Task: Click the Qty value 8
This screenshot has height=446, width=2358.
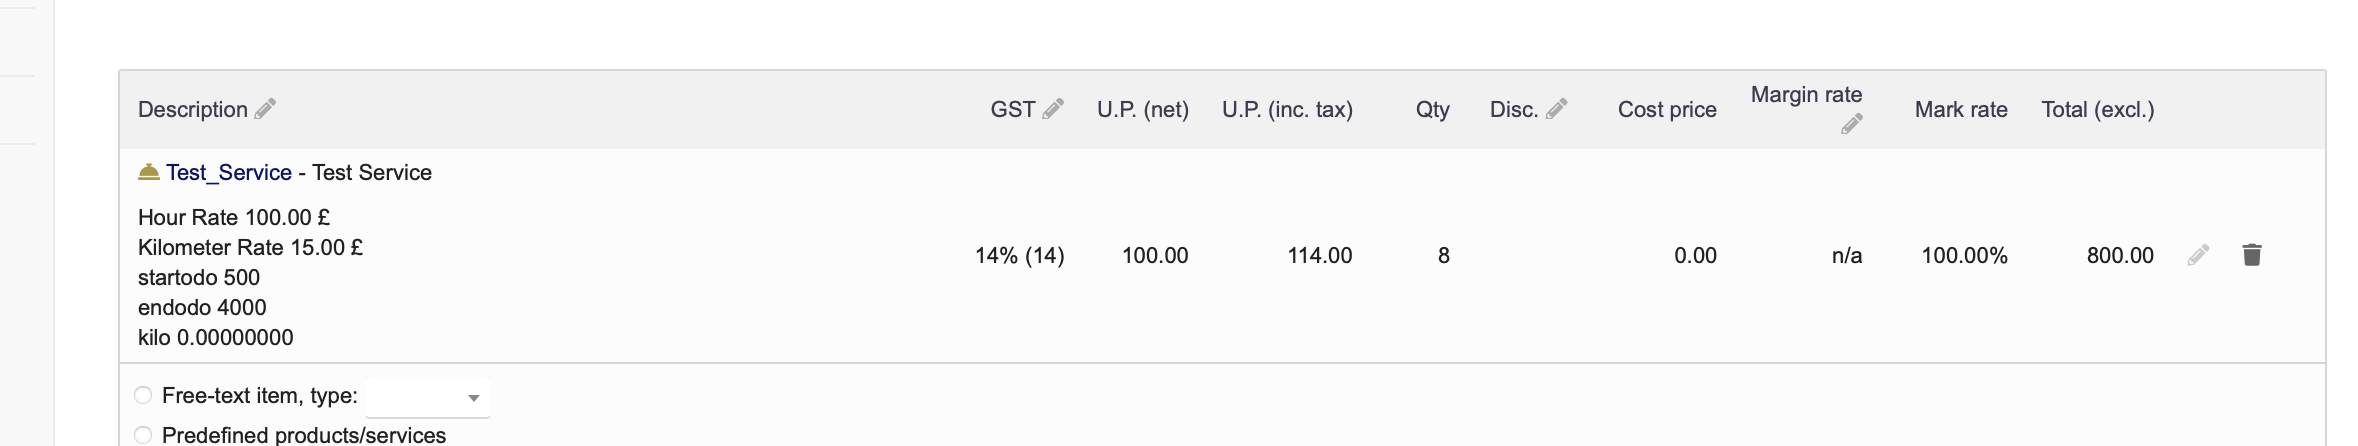Action: click(1444, 255)
